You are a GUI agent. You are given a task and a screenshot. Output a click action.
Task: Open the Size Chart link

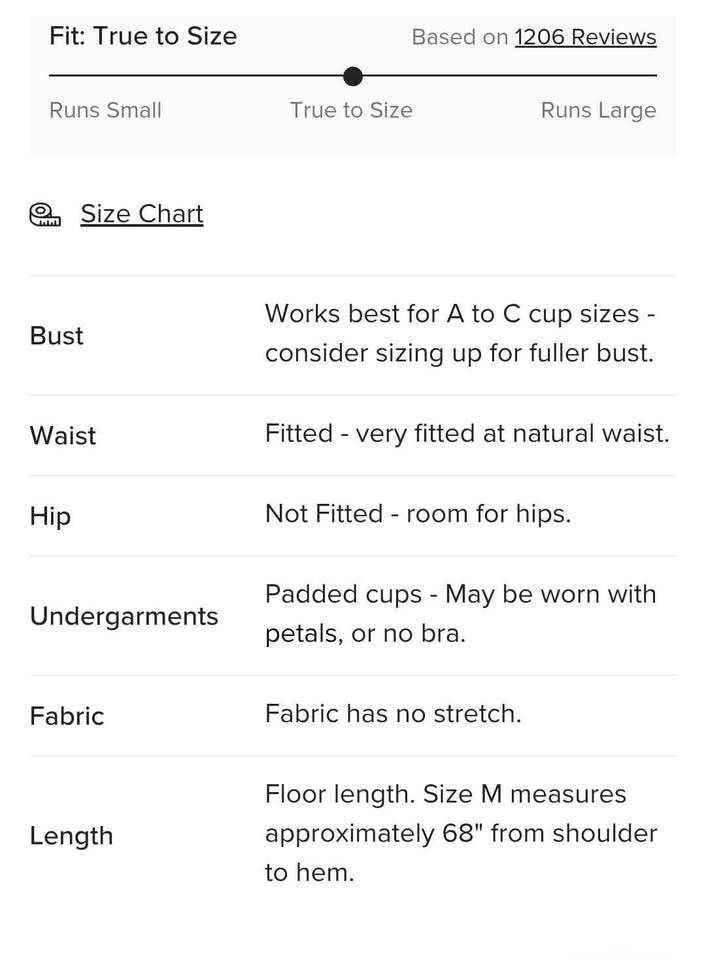point(141,214)
